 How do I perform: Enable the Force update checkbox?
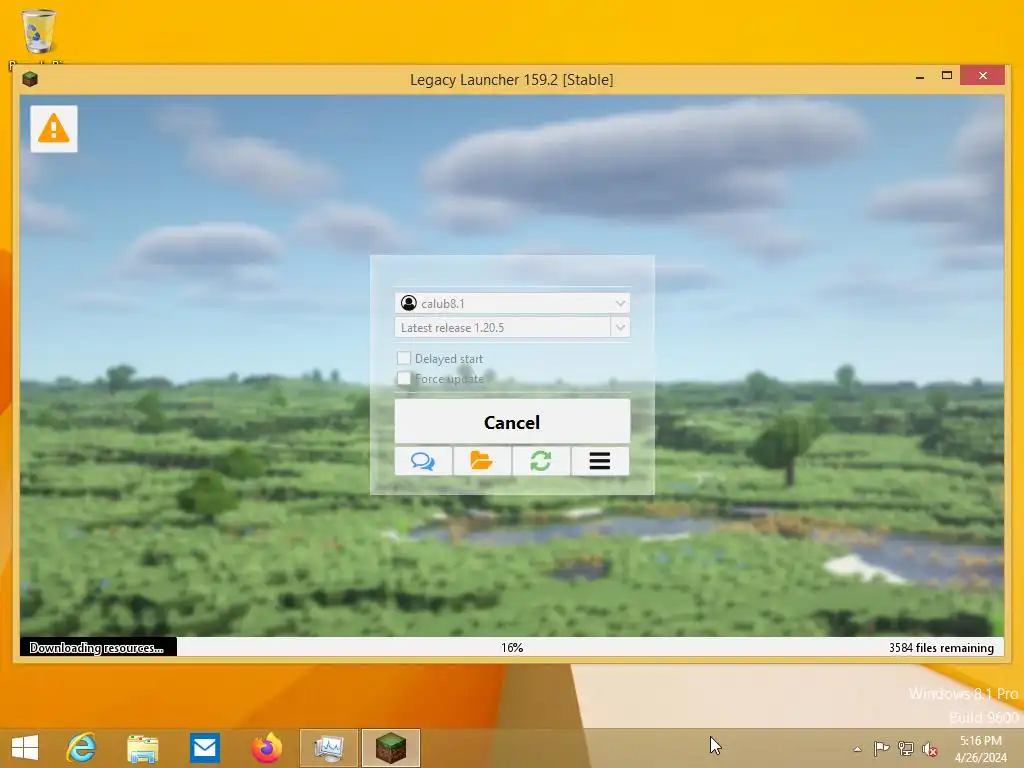tap(404, 378)
